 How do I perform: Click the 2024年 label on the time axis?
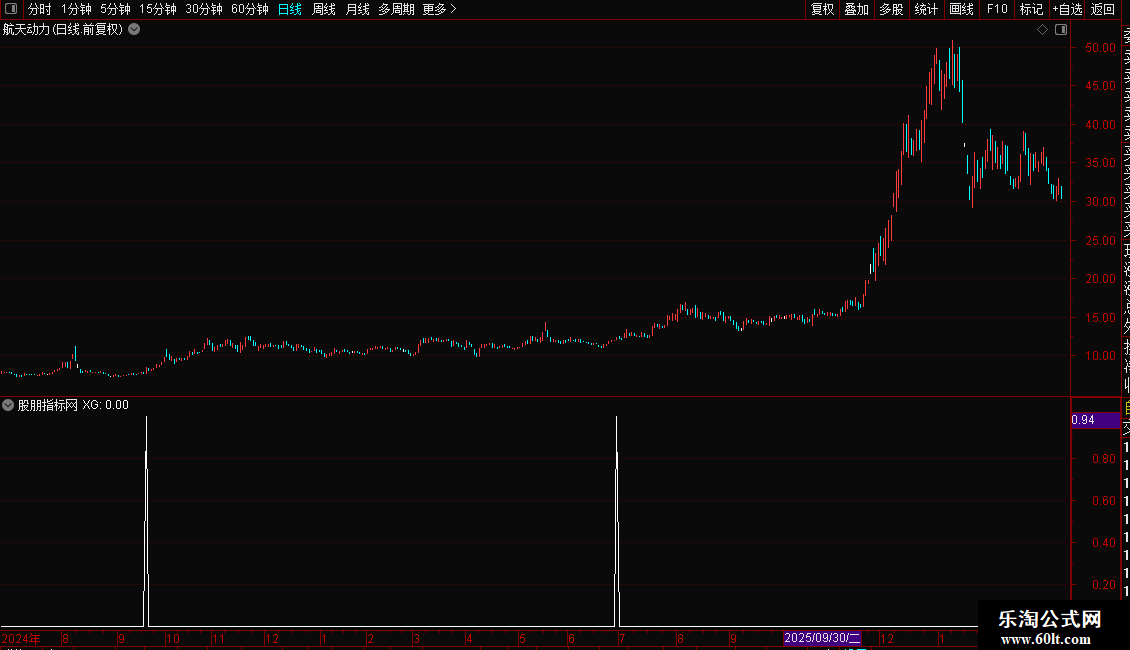coord(21,638)
